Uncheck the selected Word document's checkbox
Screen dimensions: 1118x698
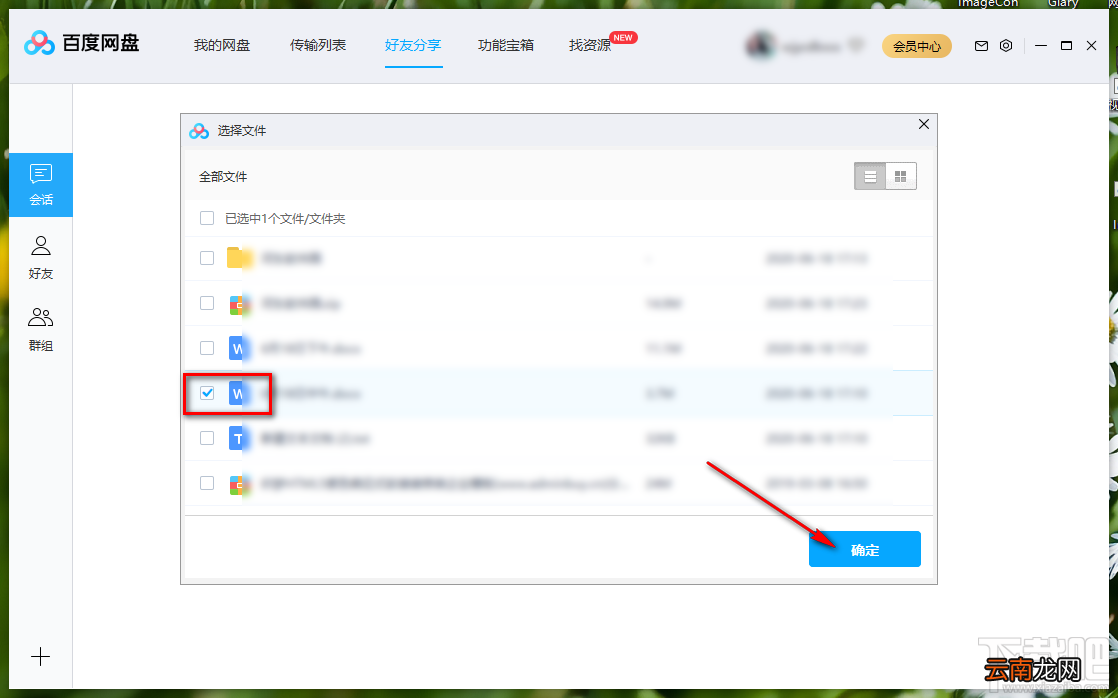(x=207, y=393)
